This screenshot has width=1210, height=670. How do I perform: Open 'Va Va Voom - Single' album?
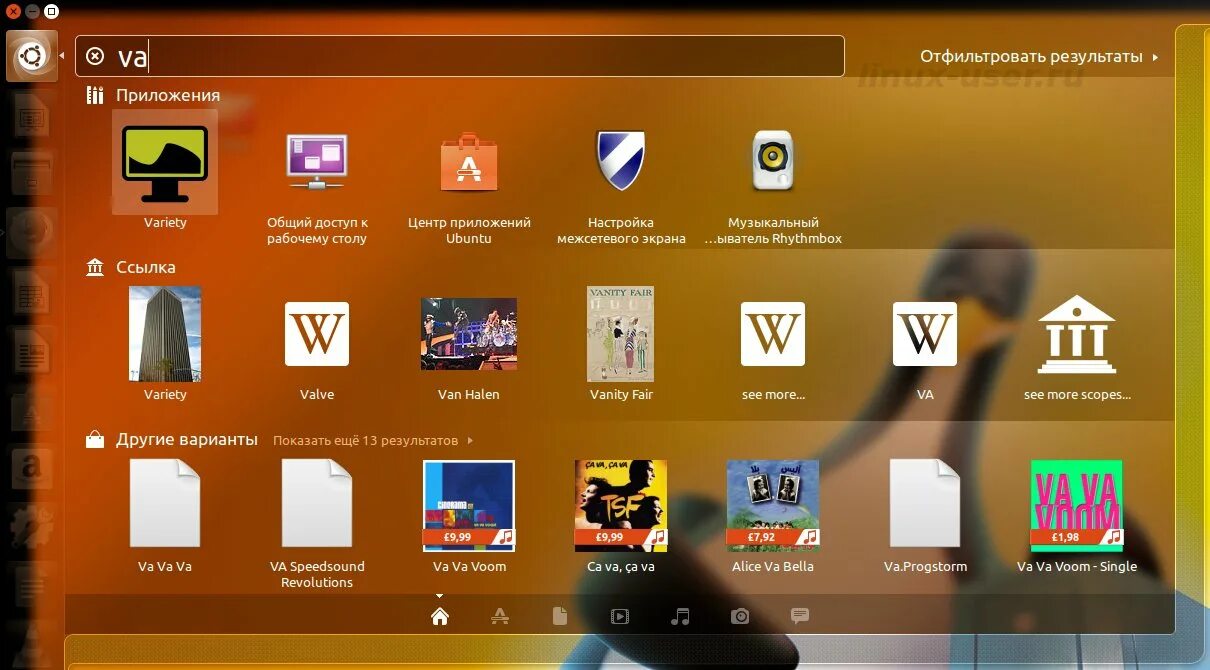tap(1077, 506)
